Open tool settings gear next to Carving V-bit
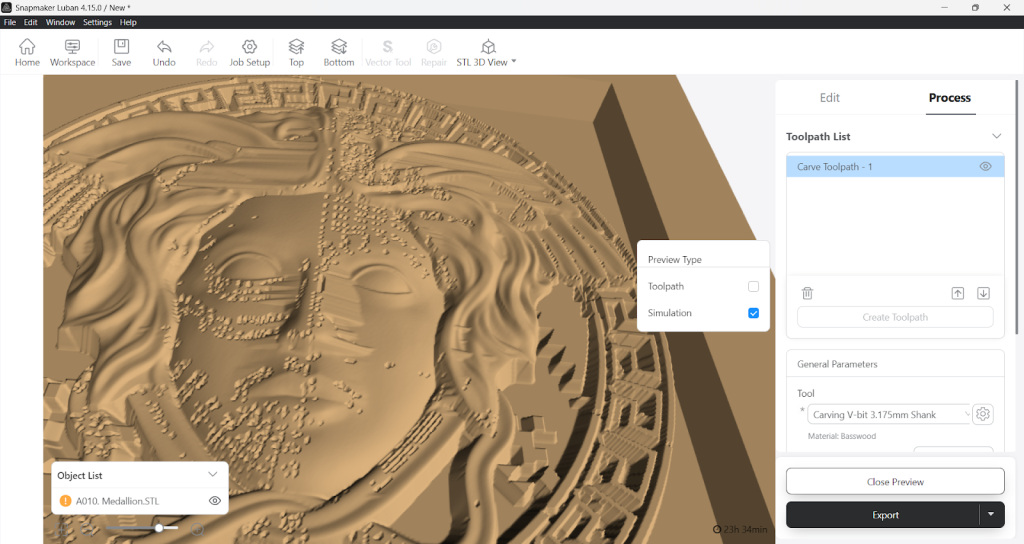 coord(983,414)
